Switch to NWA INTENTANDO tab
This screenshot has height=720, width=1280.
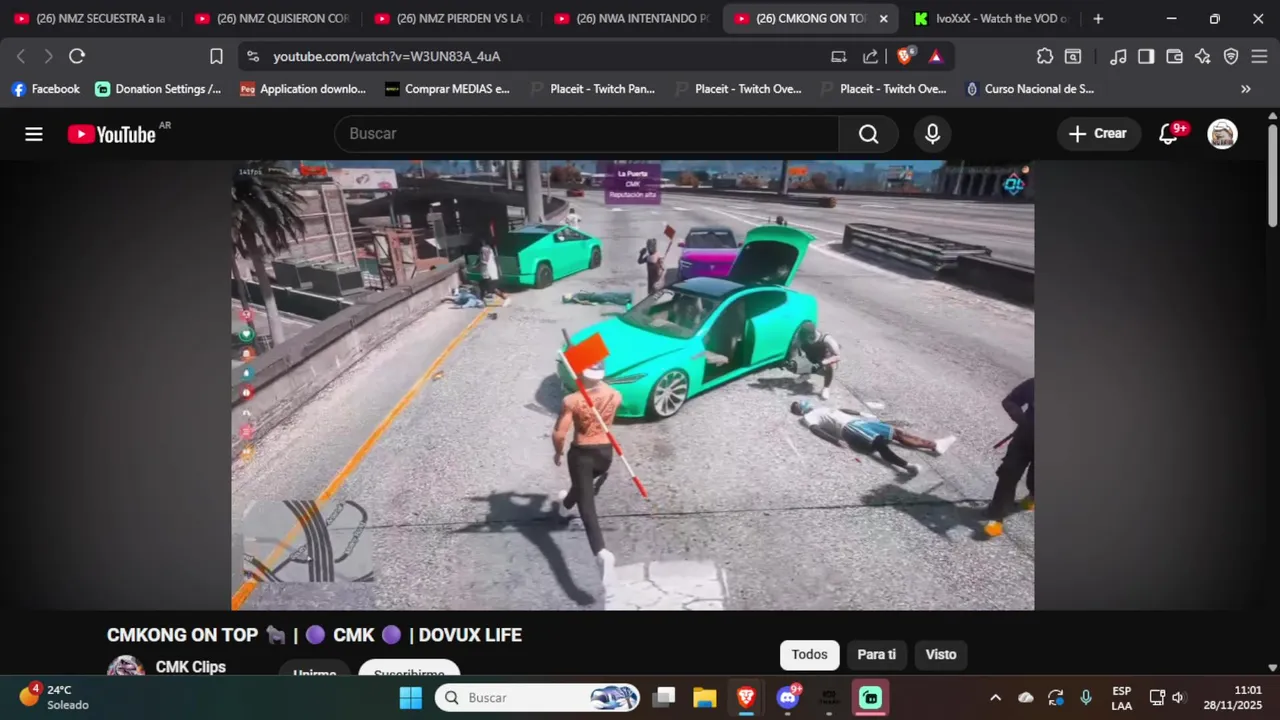(632, 18)
